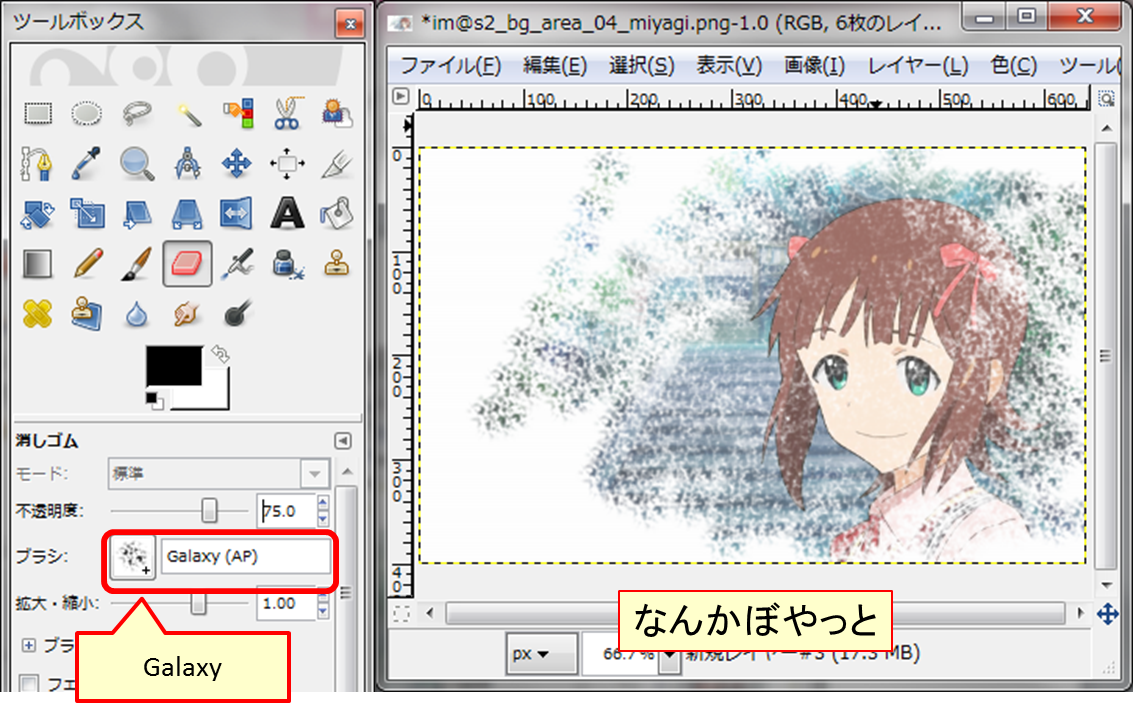Screen dimensions: 1133x703
Task: Pick the Color Picker eyedropper tool
Action: 87,164
